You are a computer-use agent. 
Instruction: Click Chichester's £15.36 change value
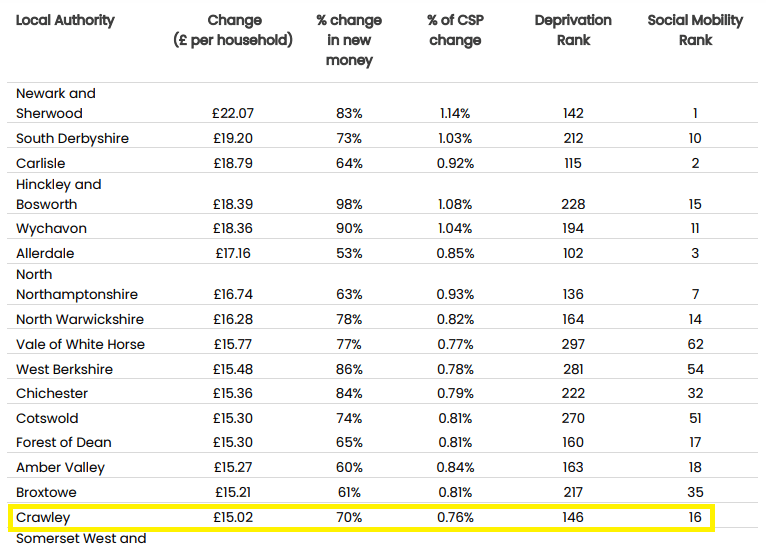click(235, 394)
